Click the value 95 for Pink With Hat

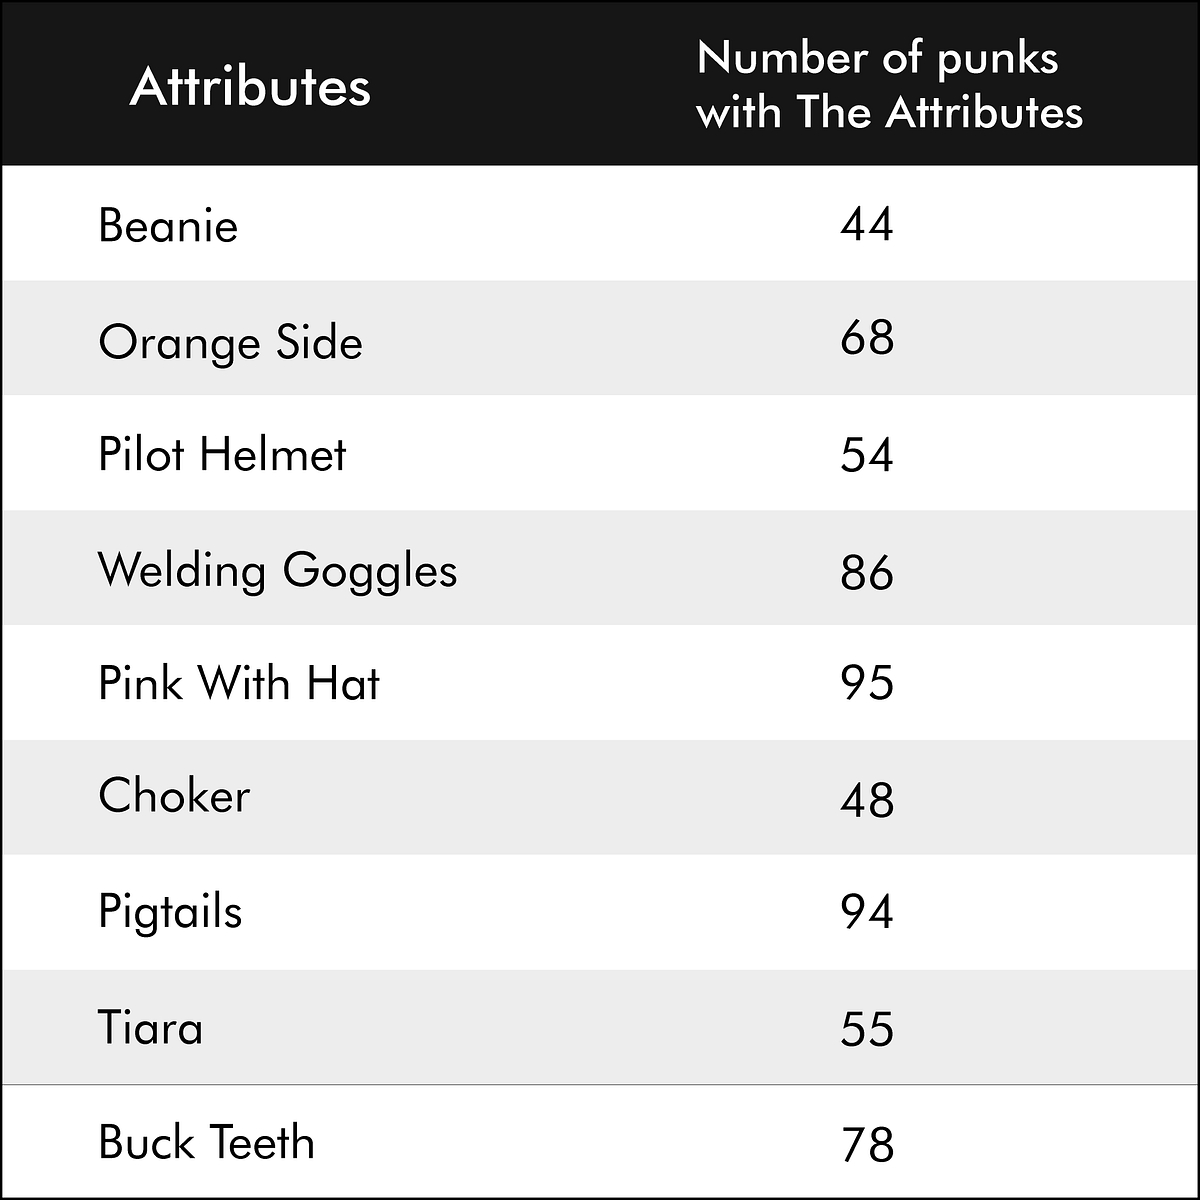coord(866,684)
